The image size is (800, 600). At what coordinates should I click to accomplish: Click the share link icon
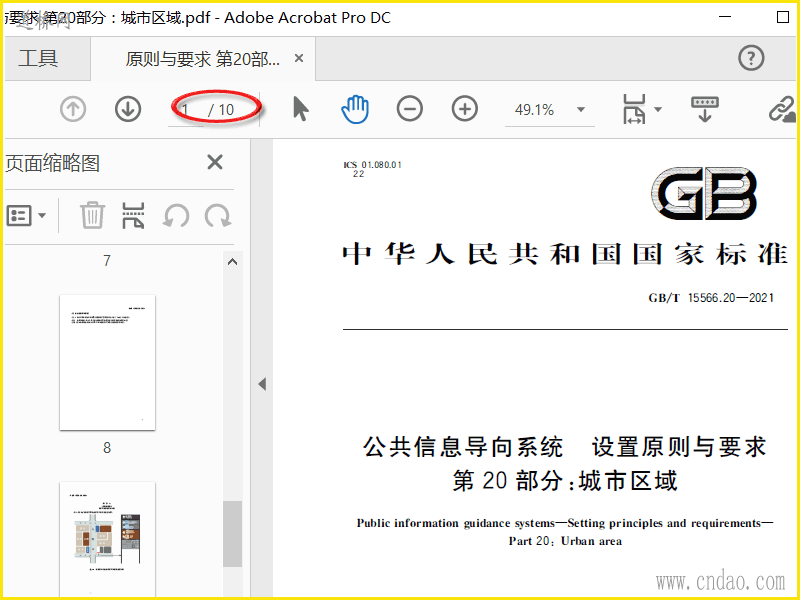pos(783,109)
